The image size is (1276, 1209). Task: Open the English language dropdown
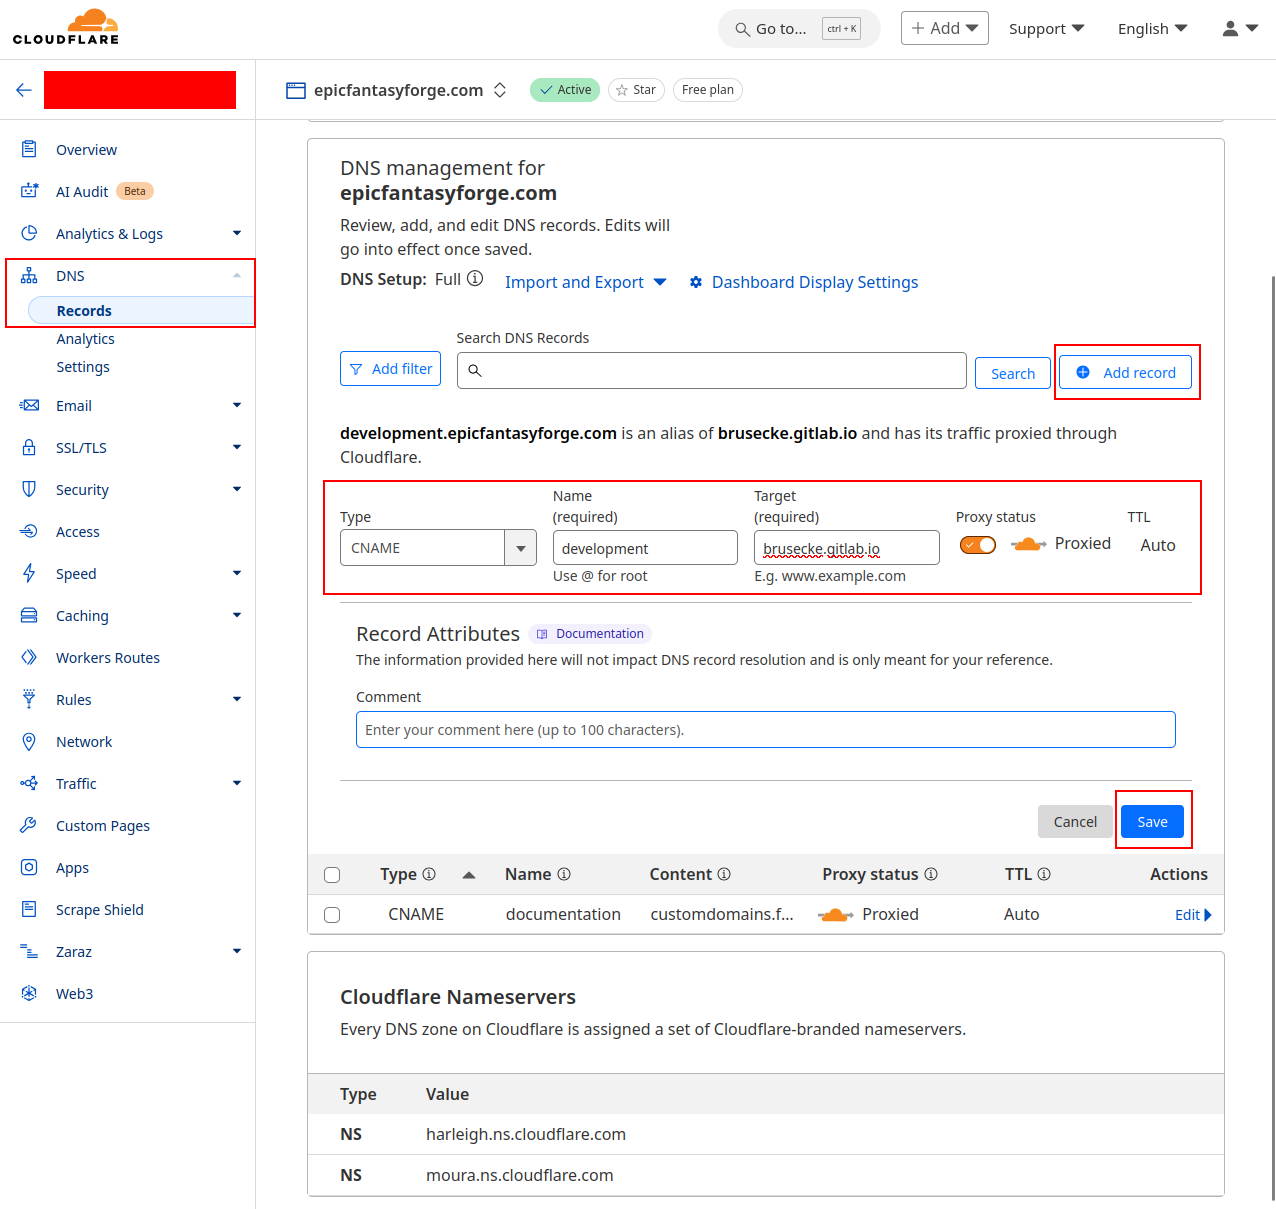tap(1152, 28)
